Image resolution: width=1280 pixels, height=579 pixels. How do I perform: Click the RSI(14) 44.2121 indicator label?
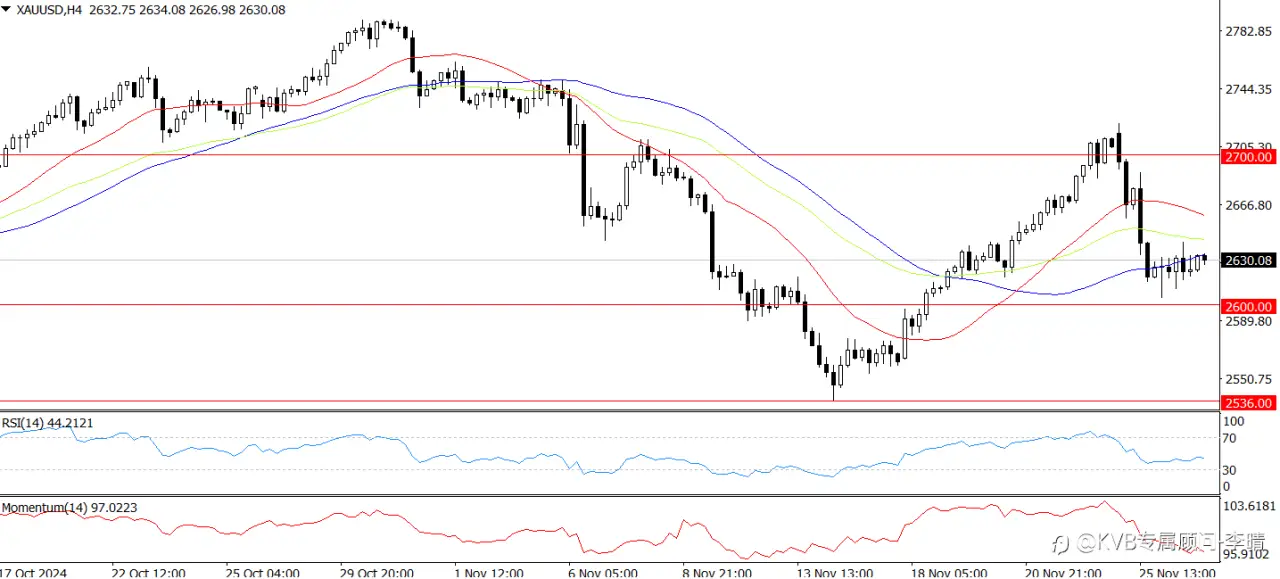48,423
